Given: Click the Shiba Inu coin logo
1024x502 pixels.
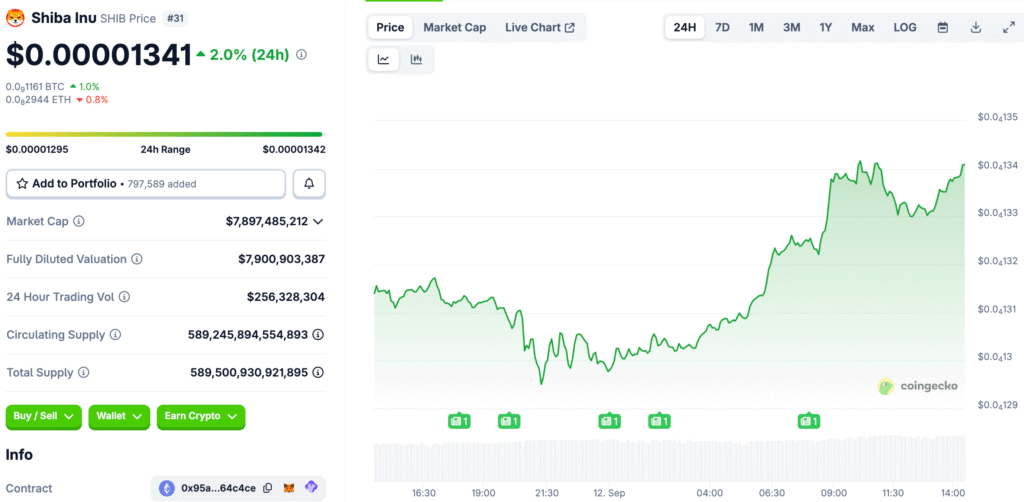Looking at the screenshot, I should click(15, 18).
